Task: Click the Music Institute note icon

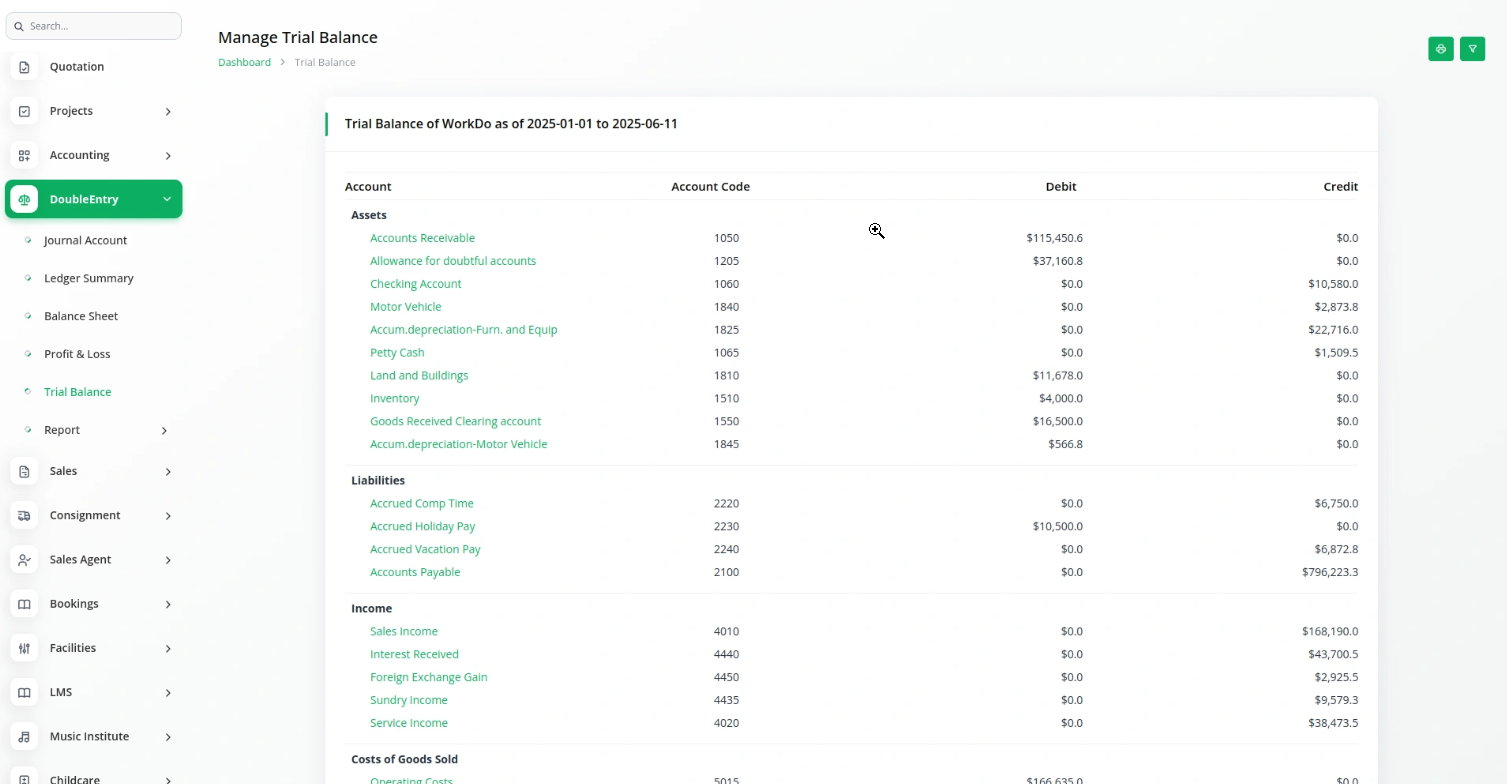Action: tap(25, 736)
